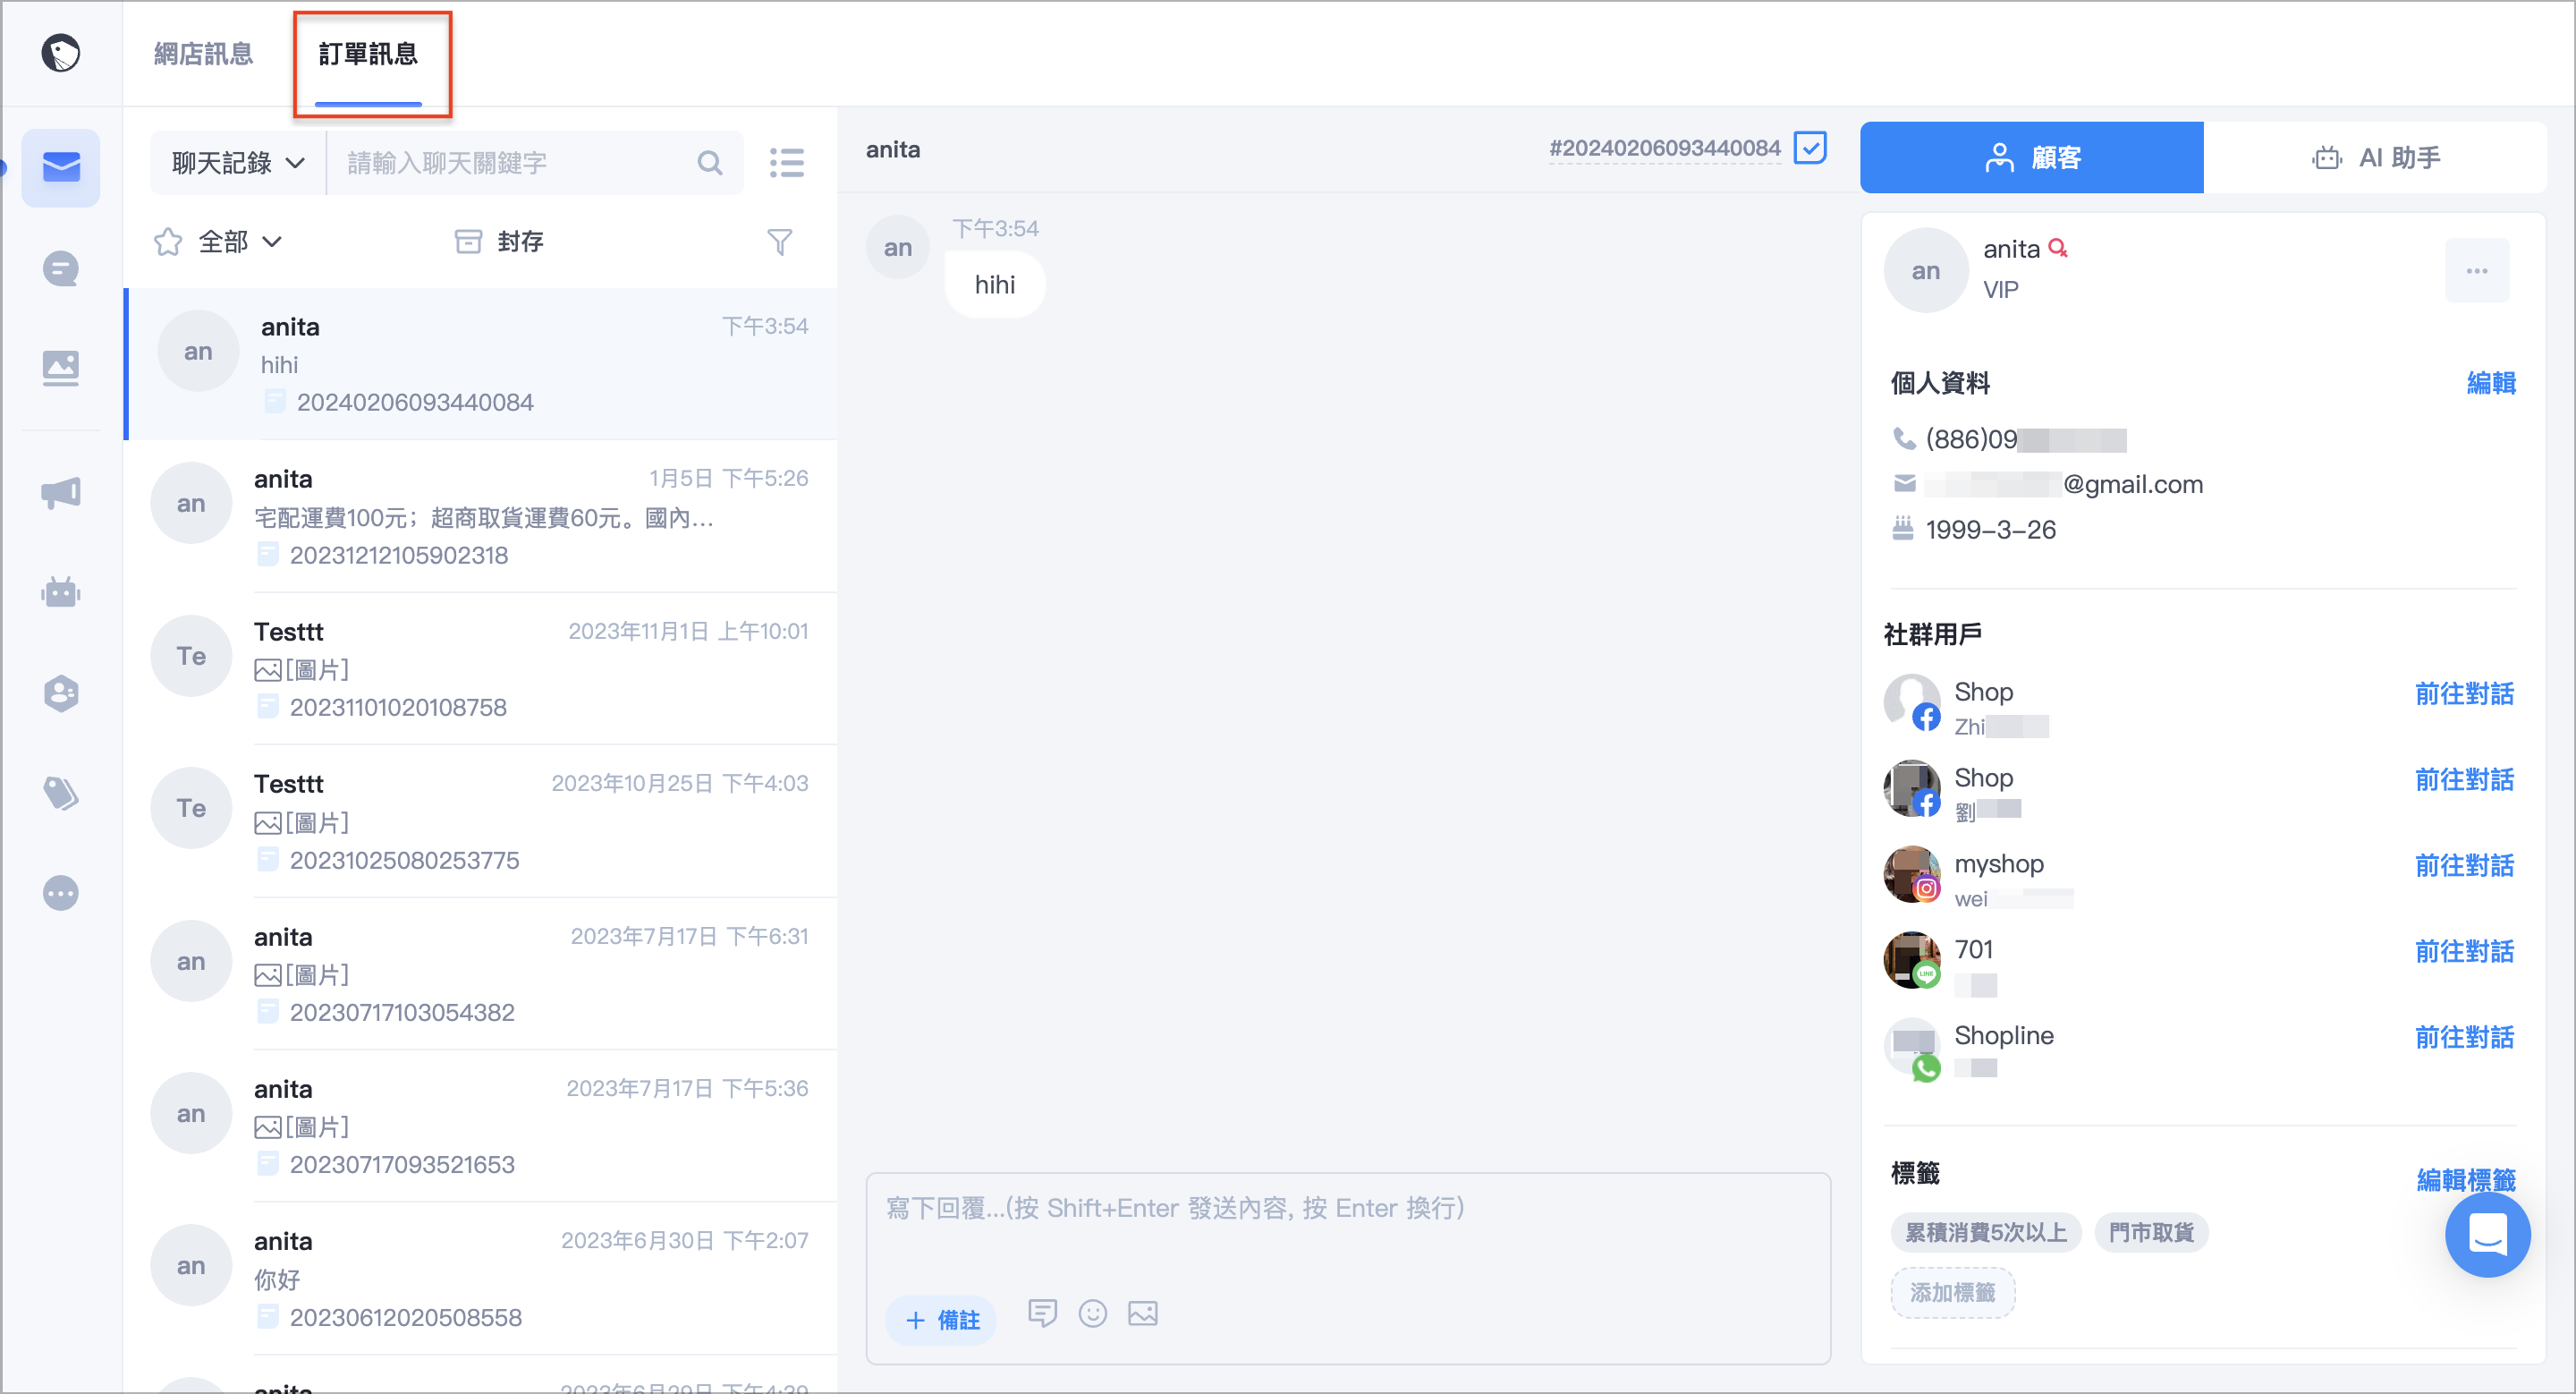This screenshot has width=2576, height=1394.
Task: Click the bird logo icon in the sidebar
Action: pos(61,53)
